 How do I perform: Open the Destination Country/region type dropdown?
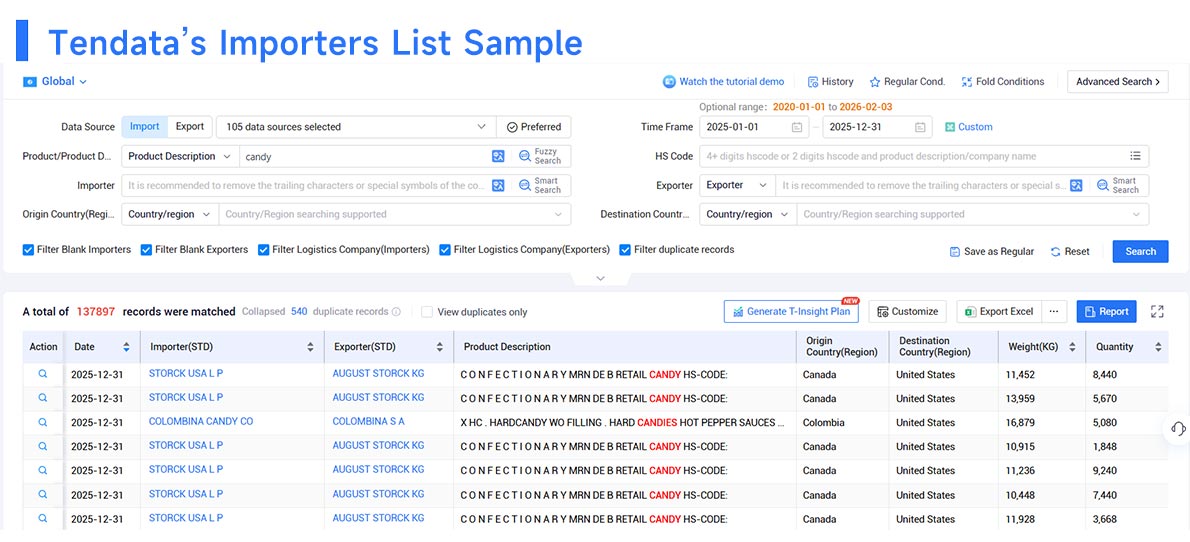[748, 214]
